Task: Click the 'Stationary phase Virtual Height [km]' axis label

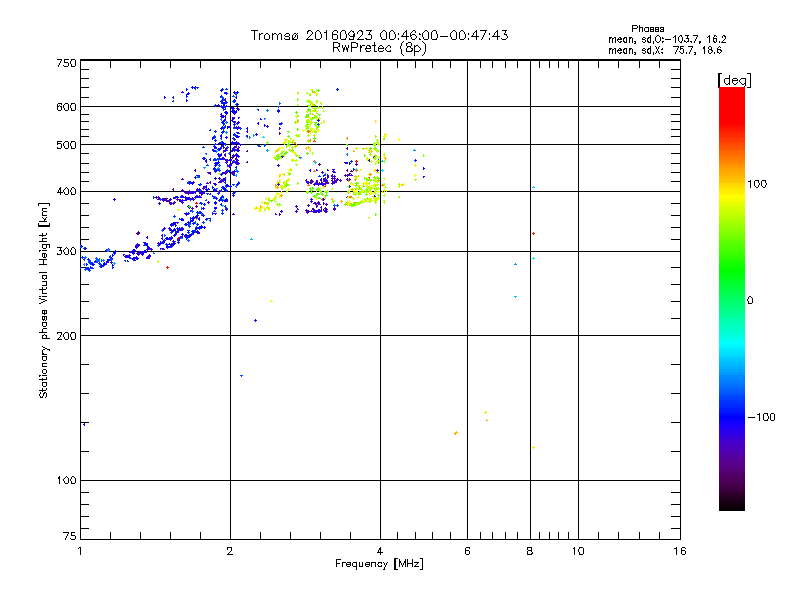Action: pyautogui.click(x=44, y=300)
